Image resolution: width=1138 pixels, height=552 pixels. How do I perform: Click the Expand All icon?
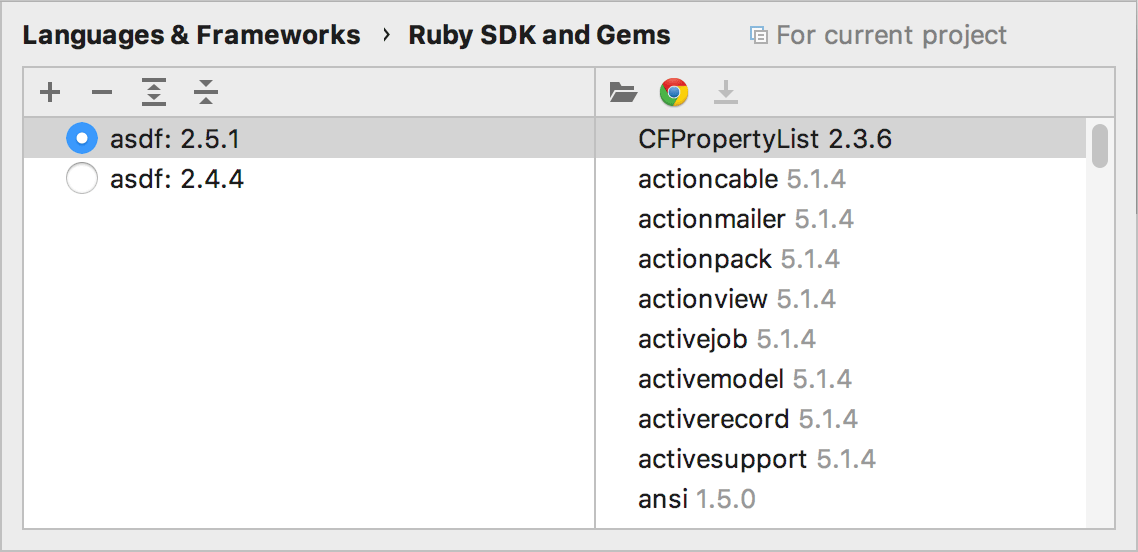153,93
